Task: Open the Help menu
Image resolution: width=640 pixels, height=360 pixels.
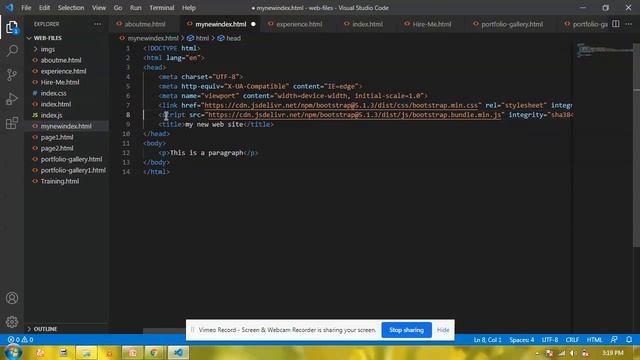Action: point(189,8)
